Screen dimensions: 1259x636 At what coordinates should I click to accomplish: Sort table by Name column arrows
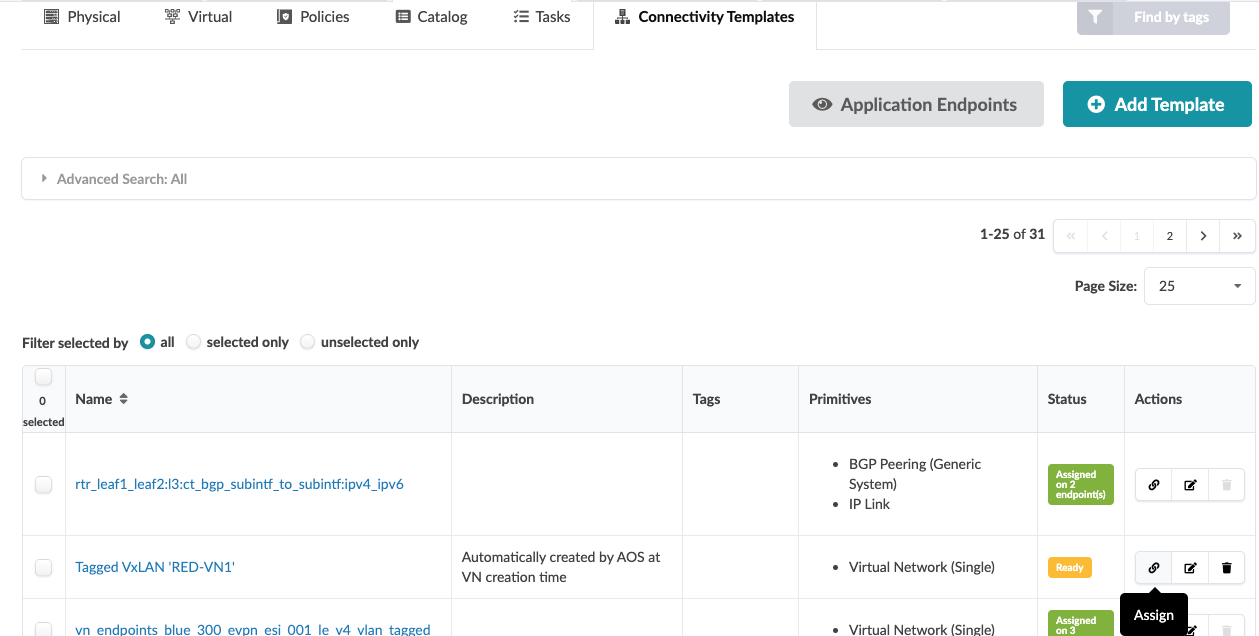coord(123,399)
